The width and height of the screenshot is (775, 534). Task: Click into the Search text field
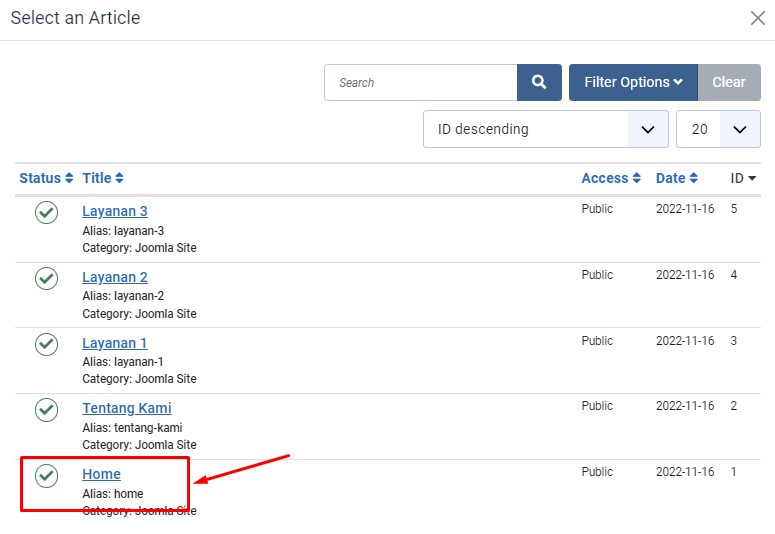click(420, 83)
